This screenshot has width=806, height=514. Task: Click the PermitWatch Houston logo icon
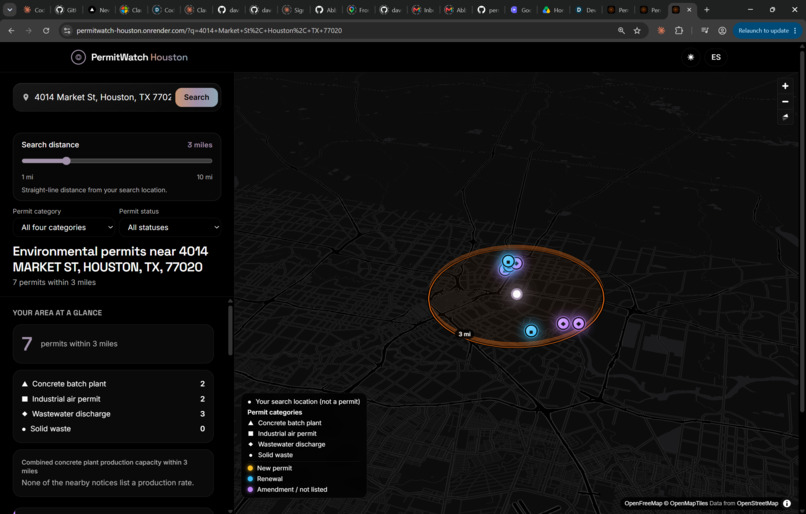click(78, 57)
